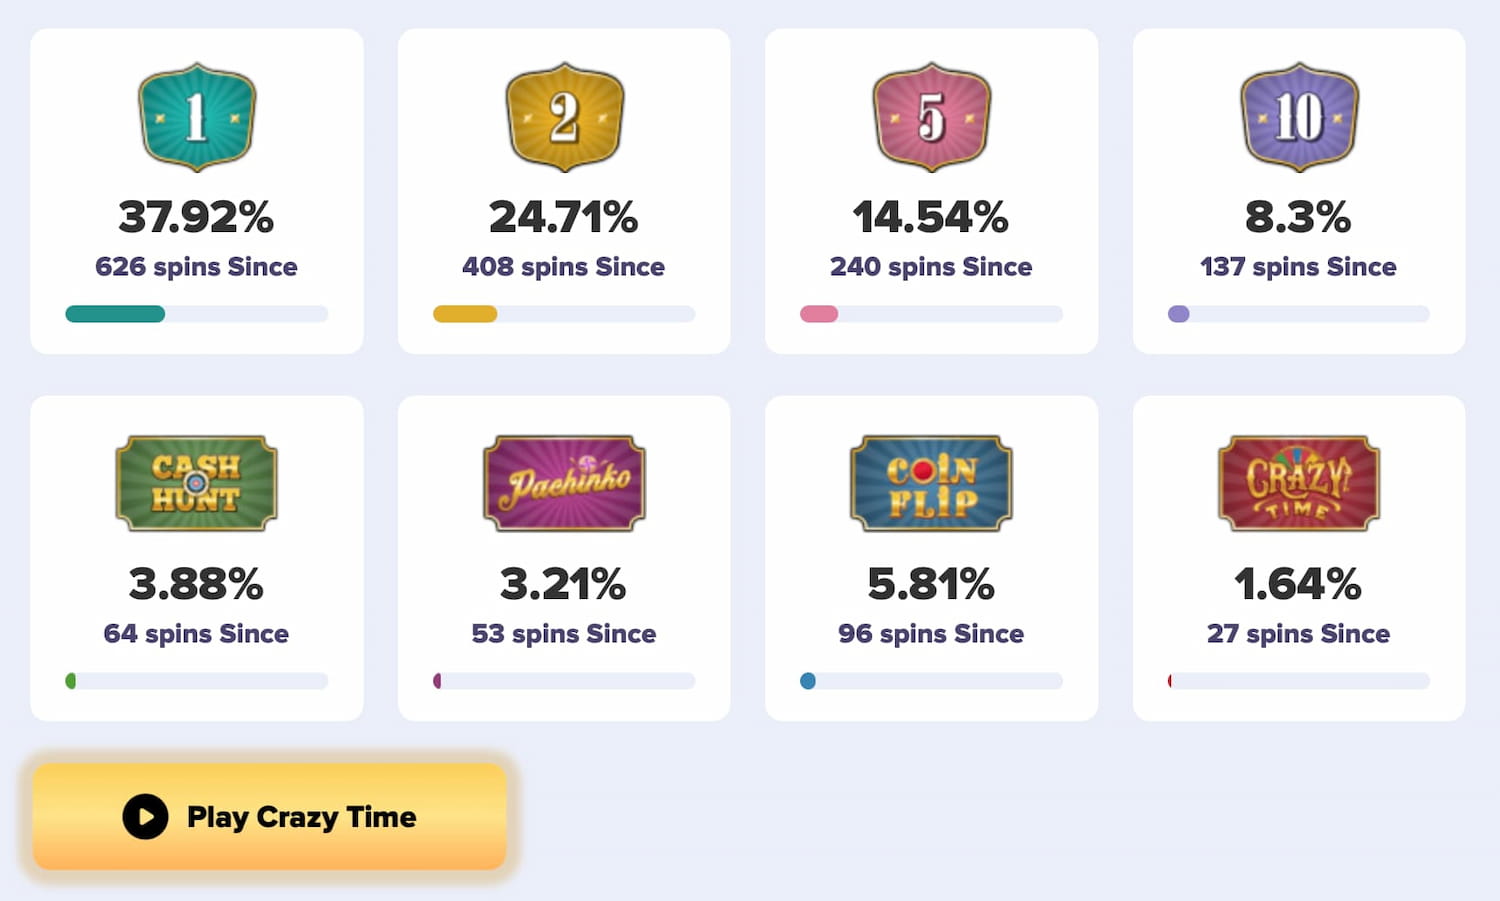
Task: Click the 626 spins Since label
Action: click(196, 266)
